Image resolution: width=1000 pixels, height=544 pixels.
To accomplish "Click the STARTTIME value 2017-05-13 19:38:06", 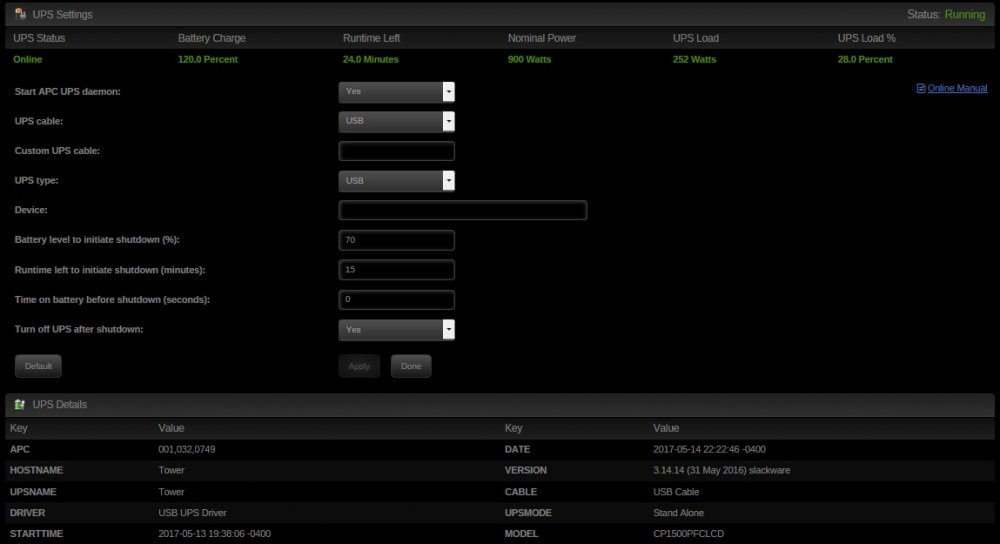I will (214, 533).
